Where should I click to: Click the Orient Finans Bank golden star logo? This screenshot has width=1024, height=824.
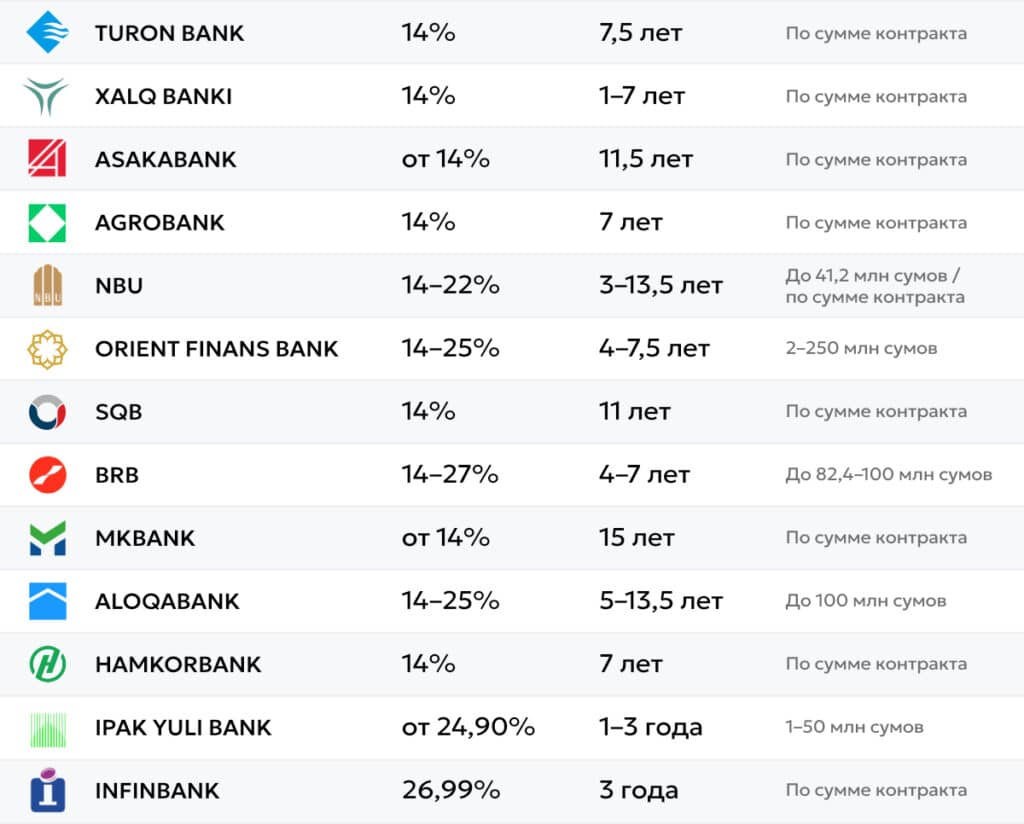(x=47, y=349)
